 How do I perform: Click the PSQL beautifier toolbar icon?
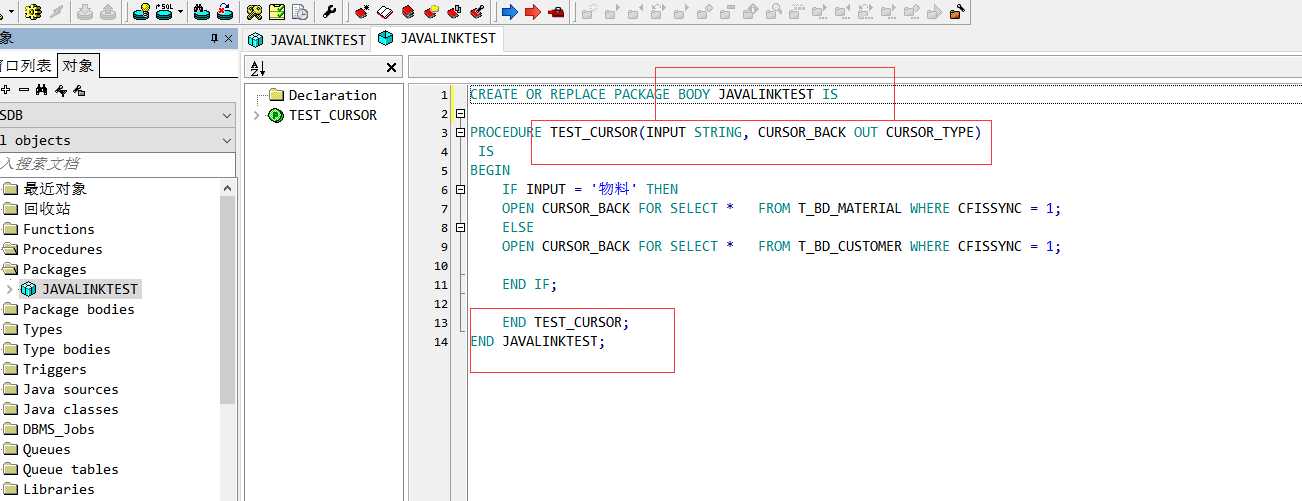click(x=164, y=12)
